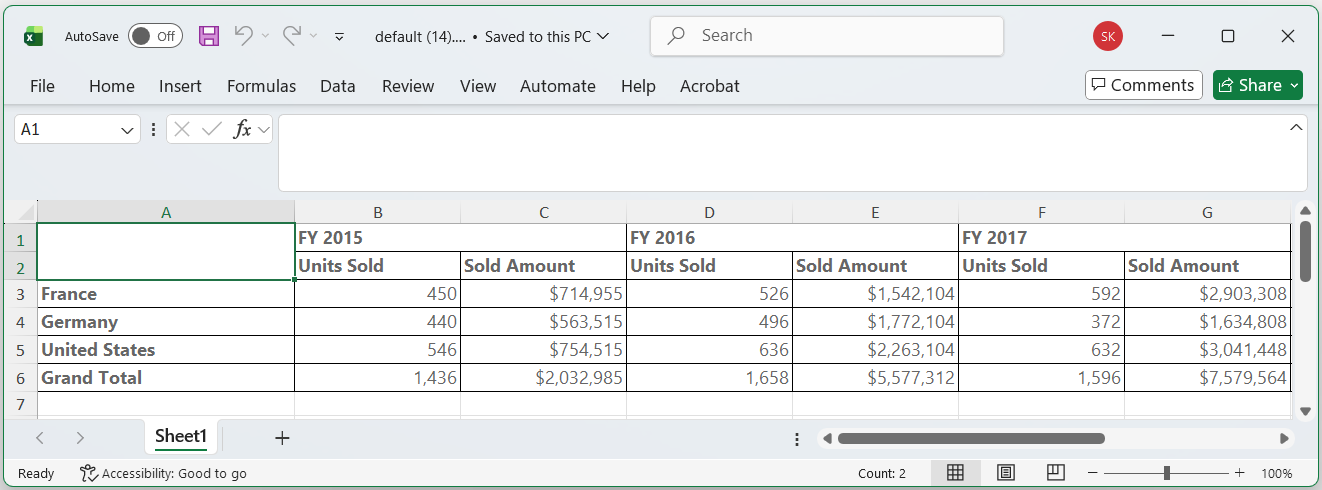Click the Insert Function fx icon
This screenshot has height=490, width=1322.
coord(242,129)
